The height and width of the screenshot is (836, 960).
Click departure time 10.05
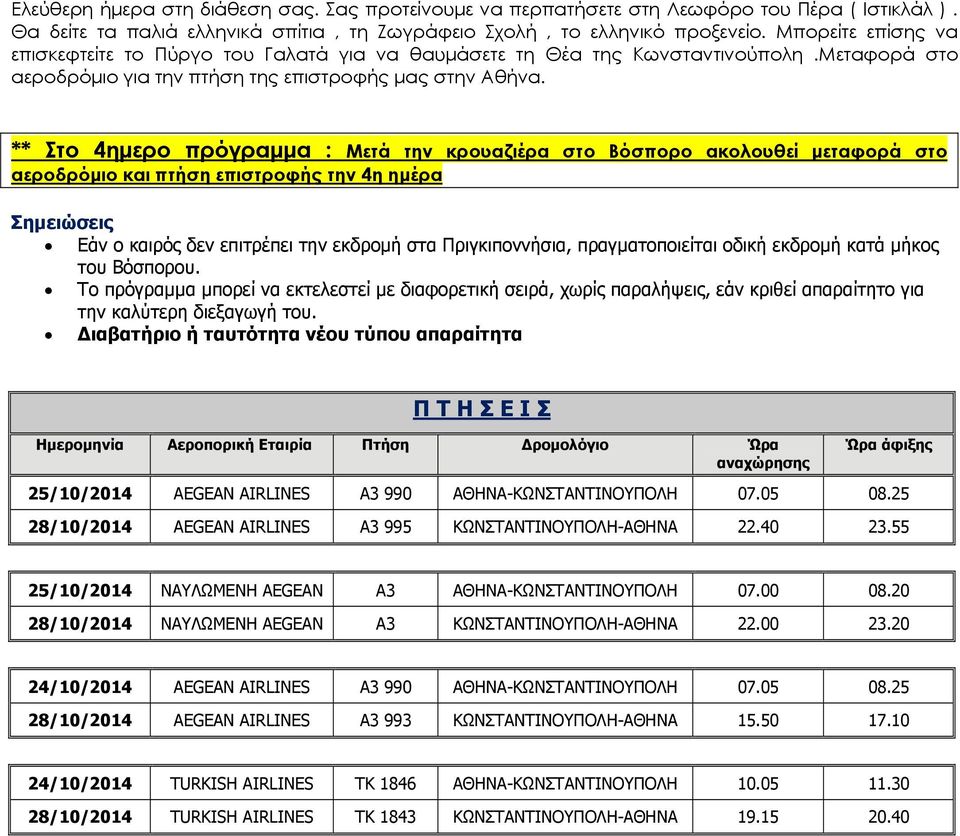coord(758,783)
